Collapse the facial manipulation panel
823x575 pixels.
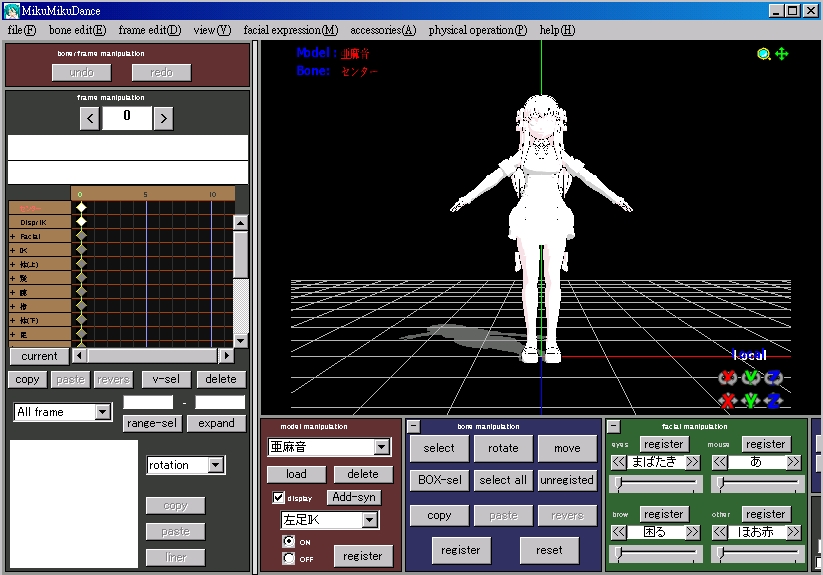(x=614, y=426)
